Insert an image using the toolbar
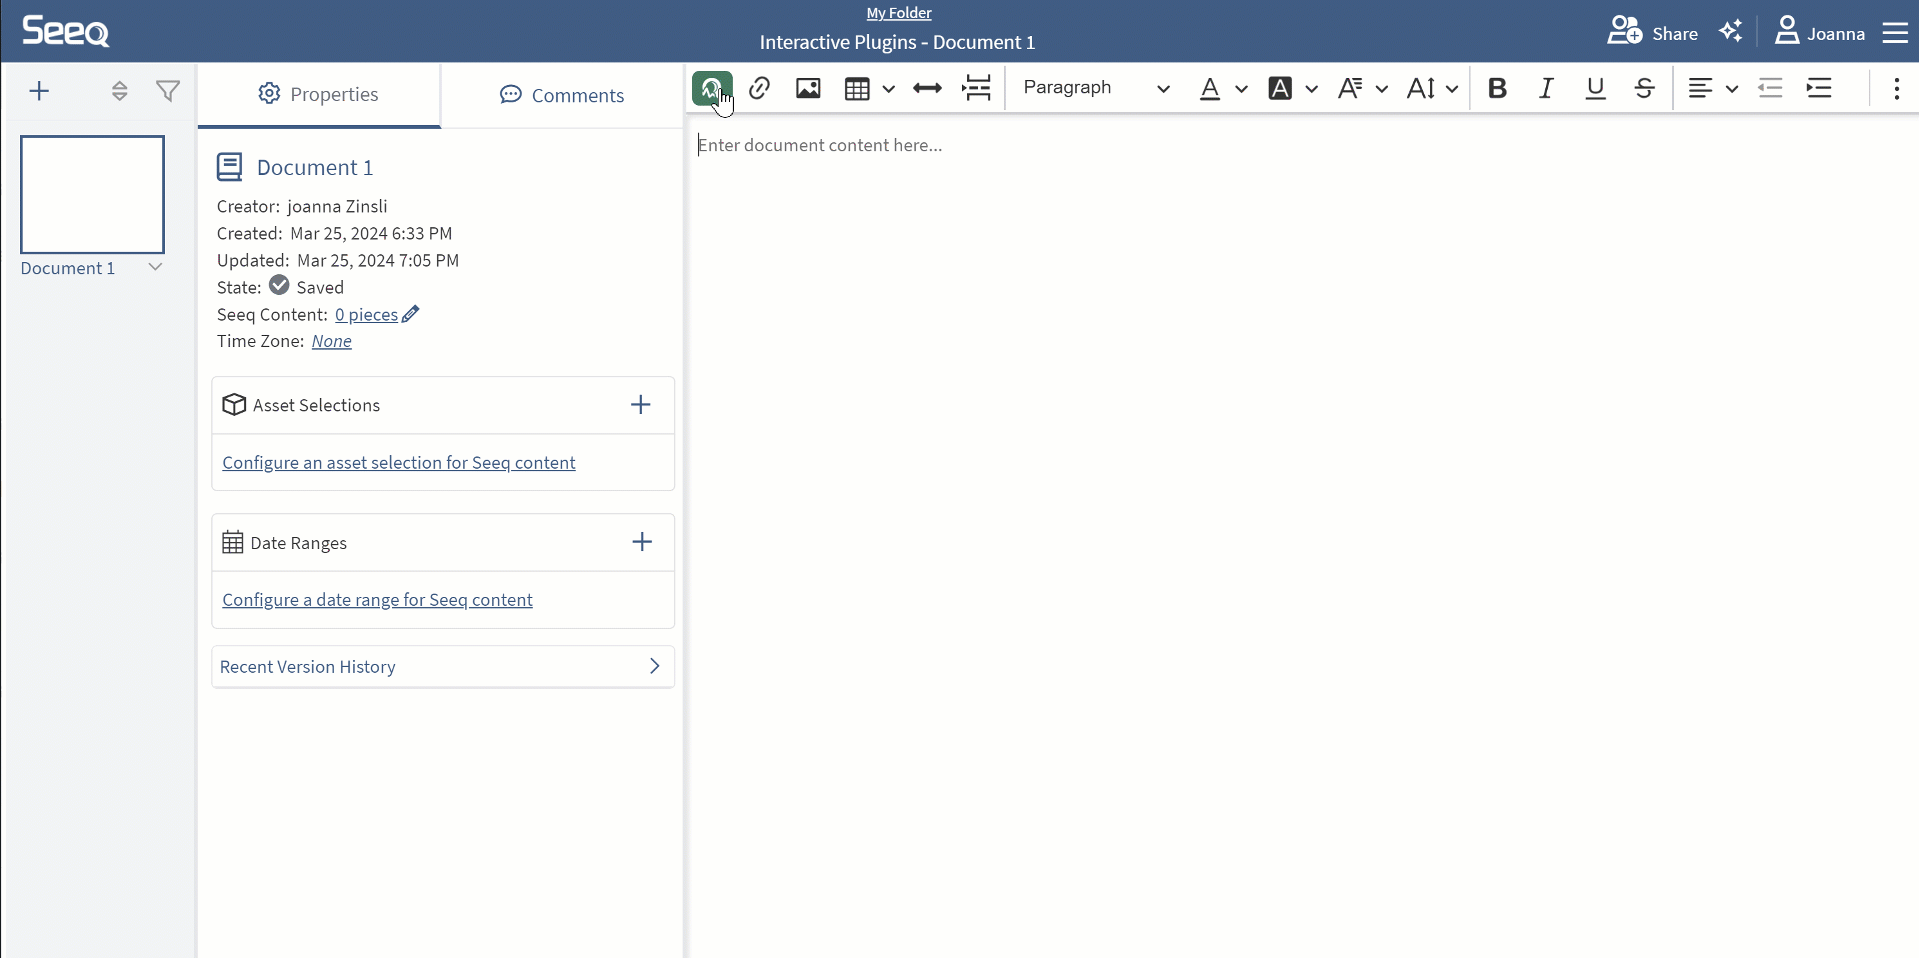Image resolution: width=1919 pixels, height=958 pixels. pyautogui.click(x=808, y=89)
